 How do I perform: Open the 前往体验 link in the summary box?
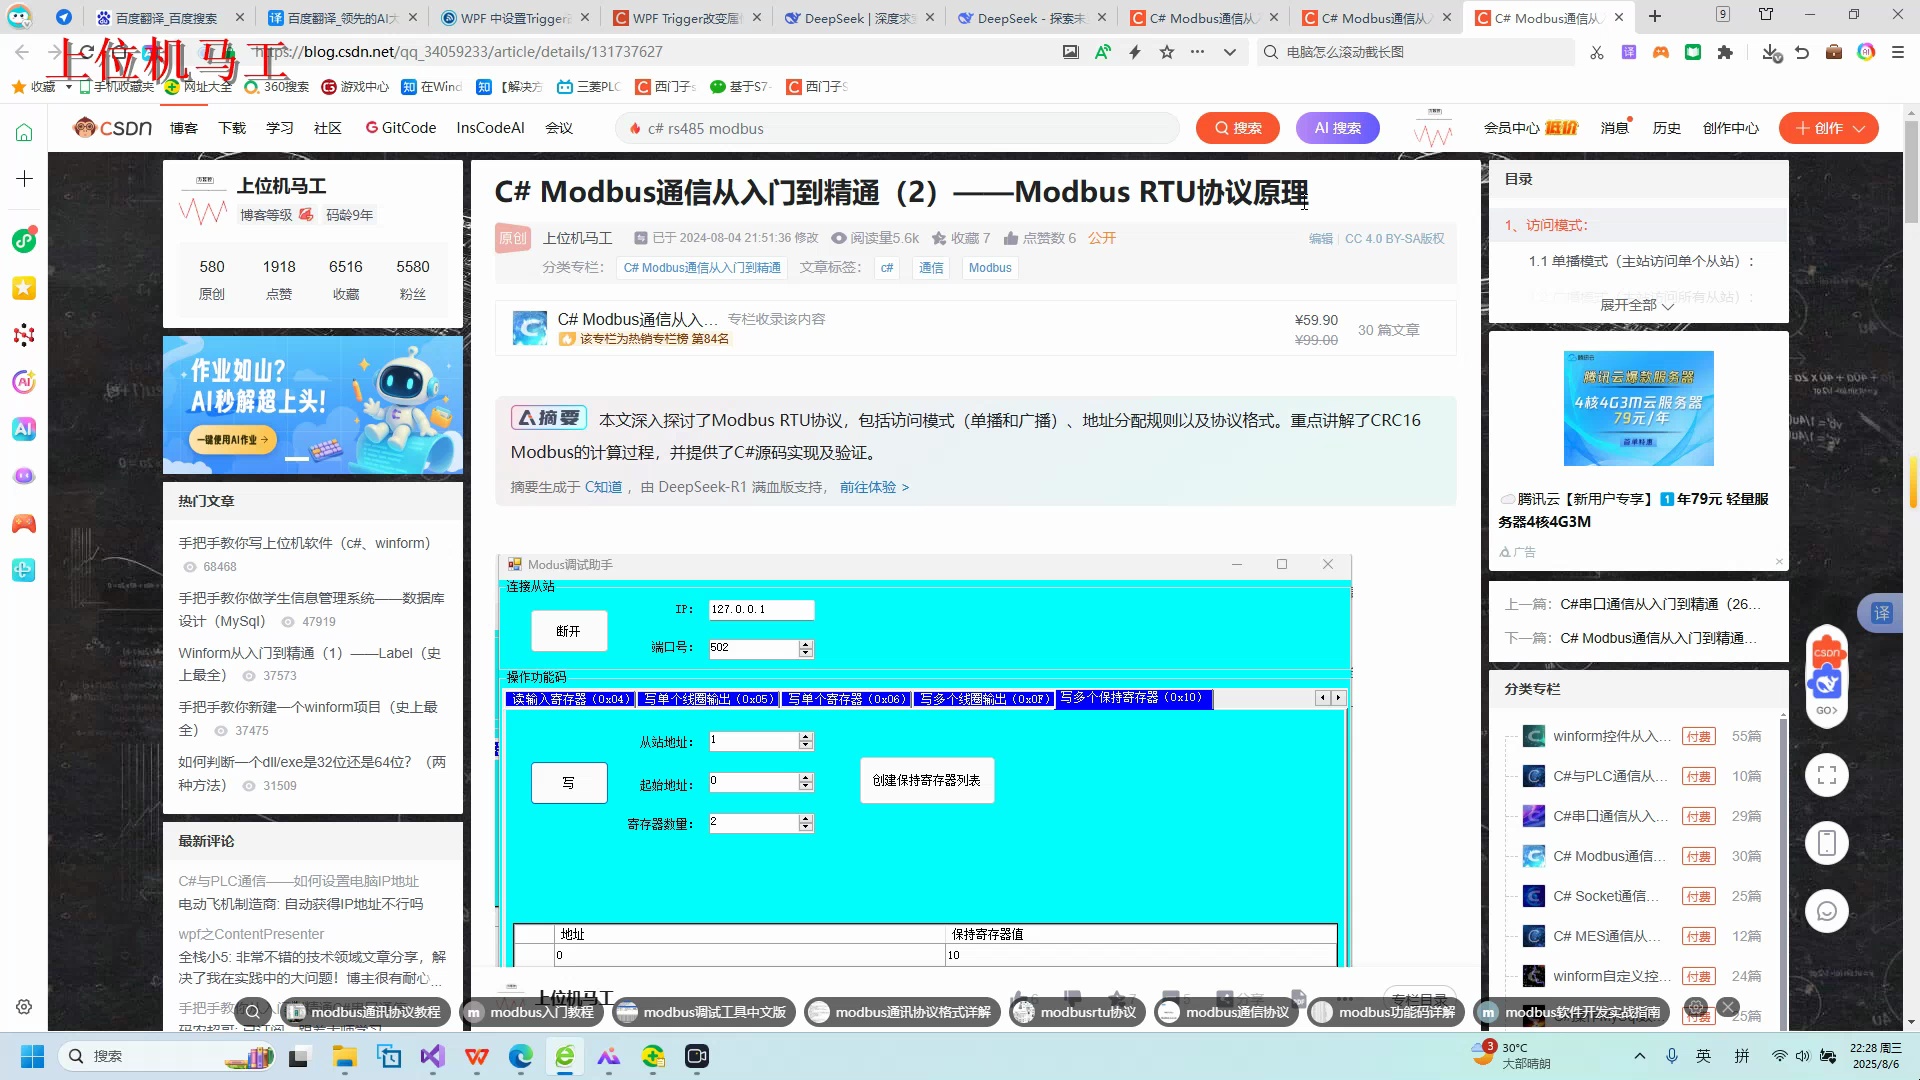tap(868, 487)
